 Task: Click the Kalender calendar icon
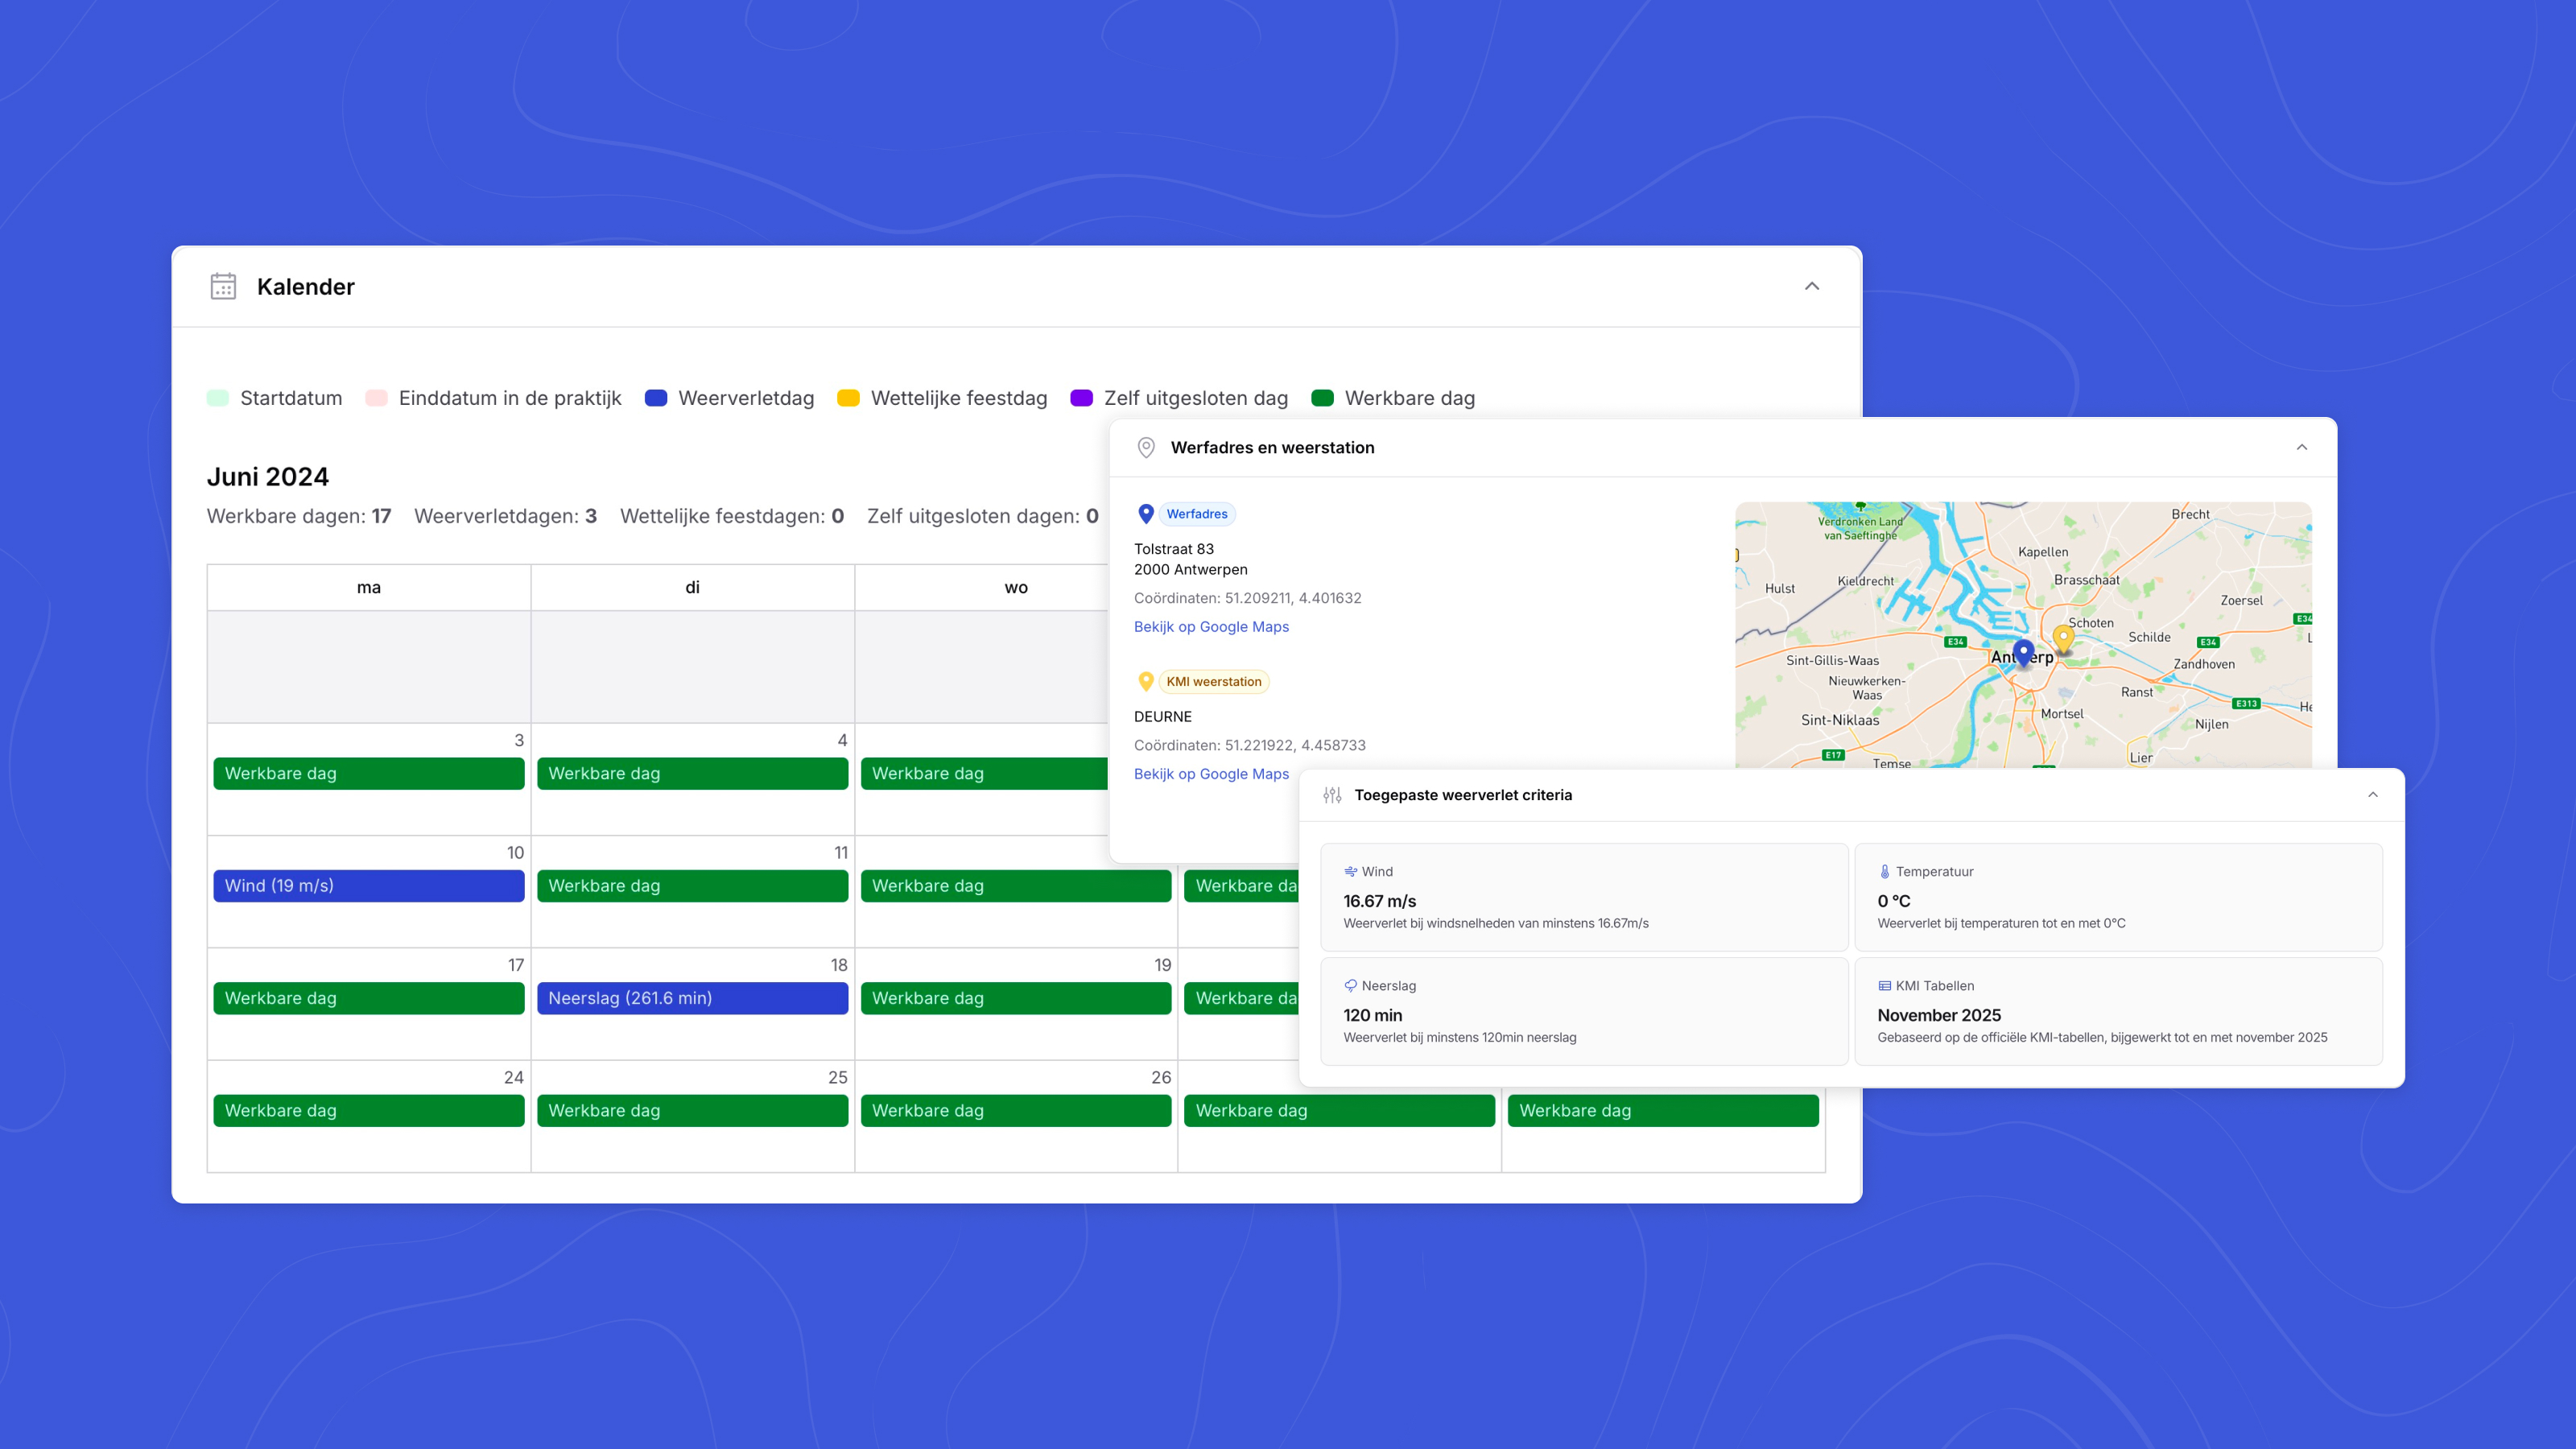pos(223,286)
